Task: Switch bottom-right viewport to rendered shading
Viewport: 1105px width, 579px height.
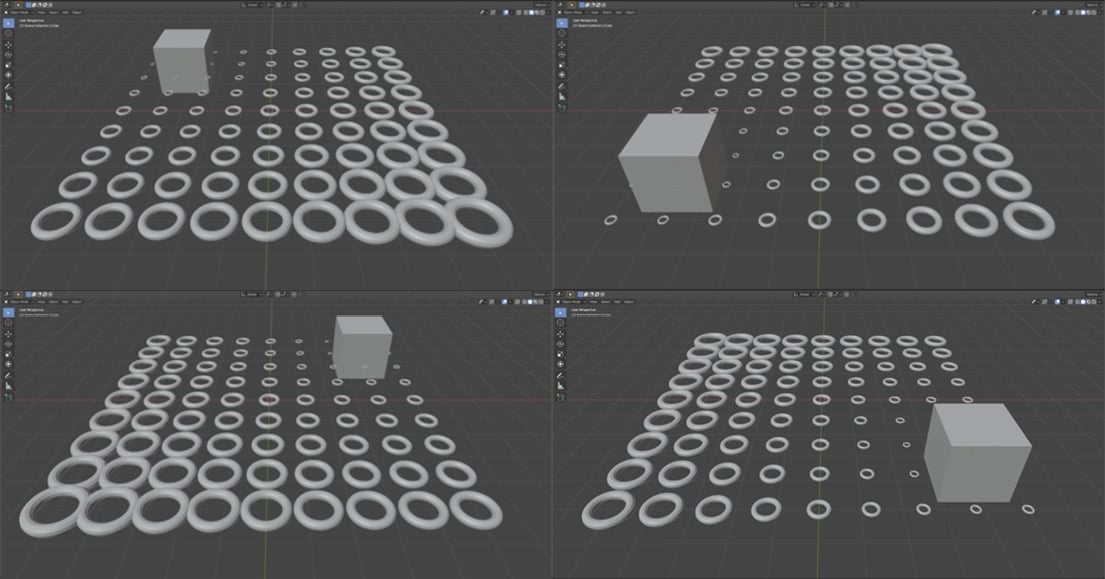Action: point(1094,301)
